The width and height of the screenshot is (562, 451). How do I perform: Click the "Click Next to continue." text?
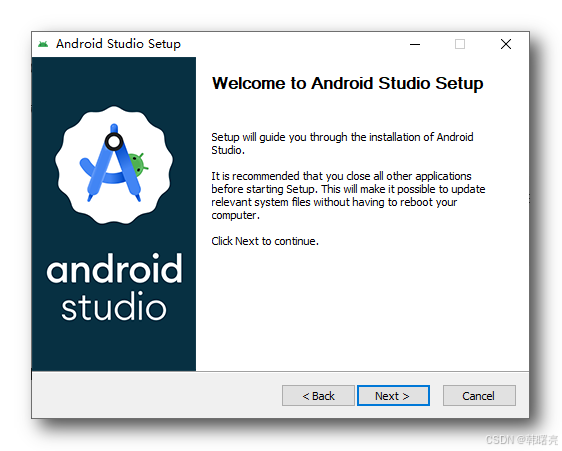[x=265, y=241]
